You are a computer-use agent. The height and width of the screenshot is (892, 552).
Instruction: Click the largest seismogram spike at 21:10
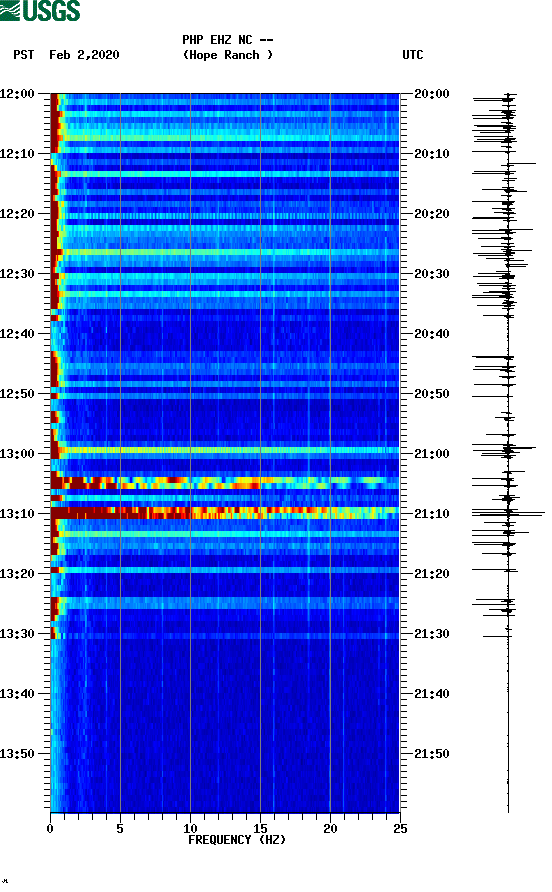click(x=508, y=513)
